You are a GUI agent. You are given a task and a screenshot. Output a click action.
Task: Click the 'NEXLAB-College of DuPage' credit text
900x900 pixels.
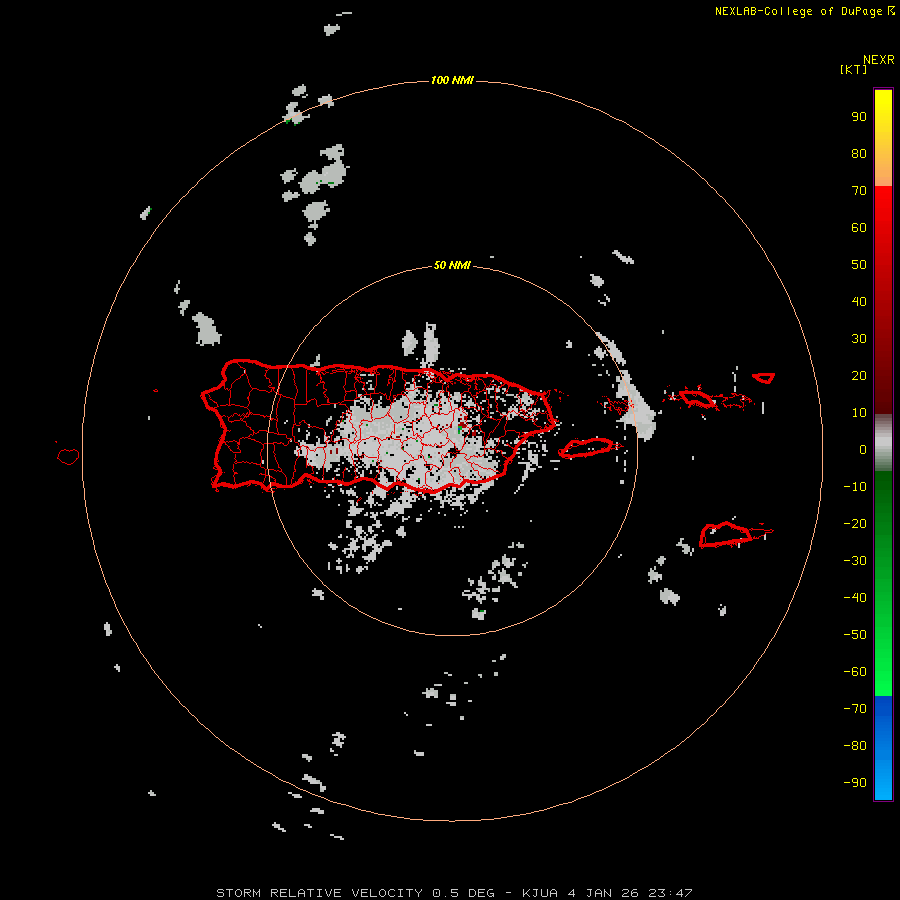798,11
